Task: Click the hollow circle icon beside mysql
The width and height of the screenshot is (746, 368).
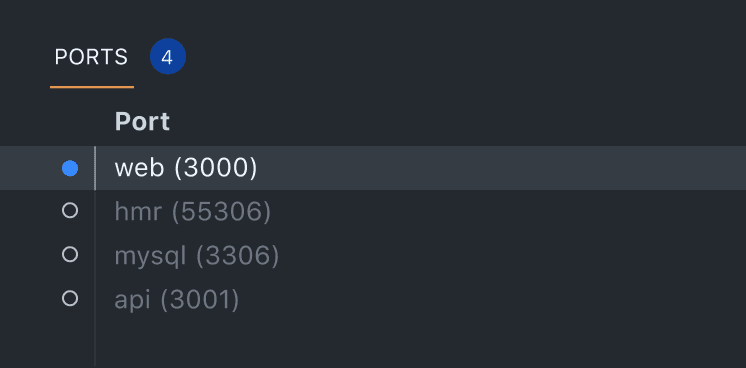Action: tap(70, 255)
